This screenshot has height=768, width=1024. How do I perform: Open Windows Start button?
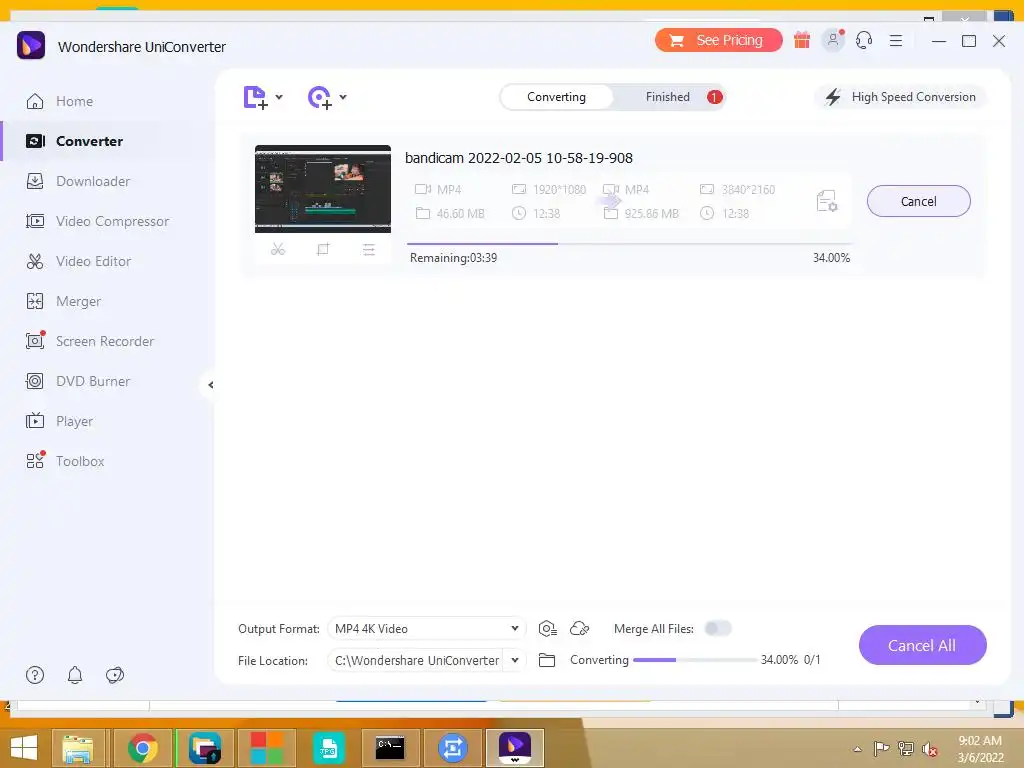24,748
